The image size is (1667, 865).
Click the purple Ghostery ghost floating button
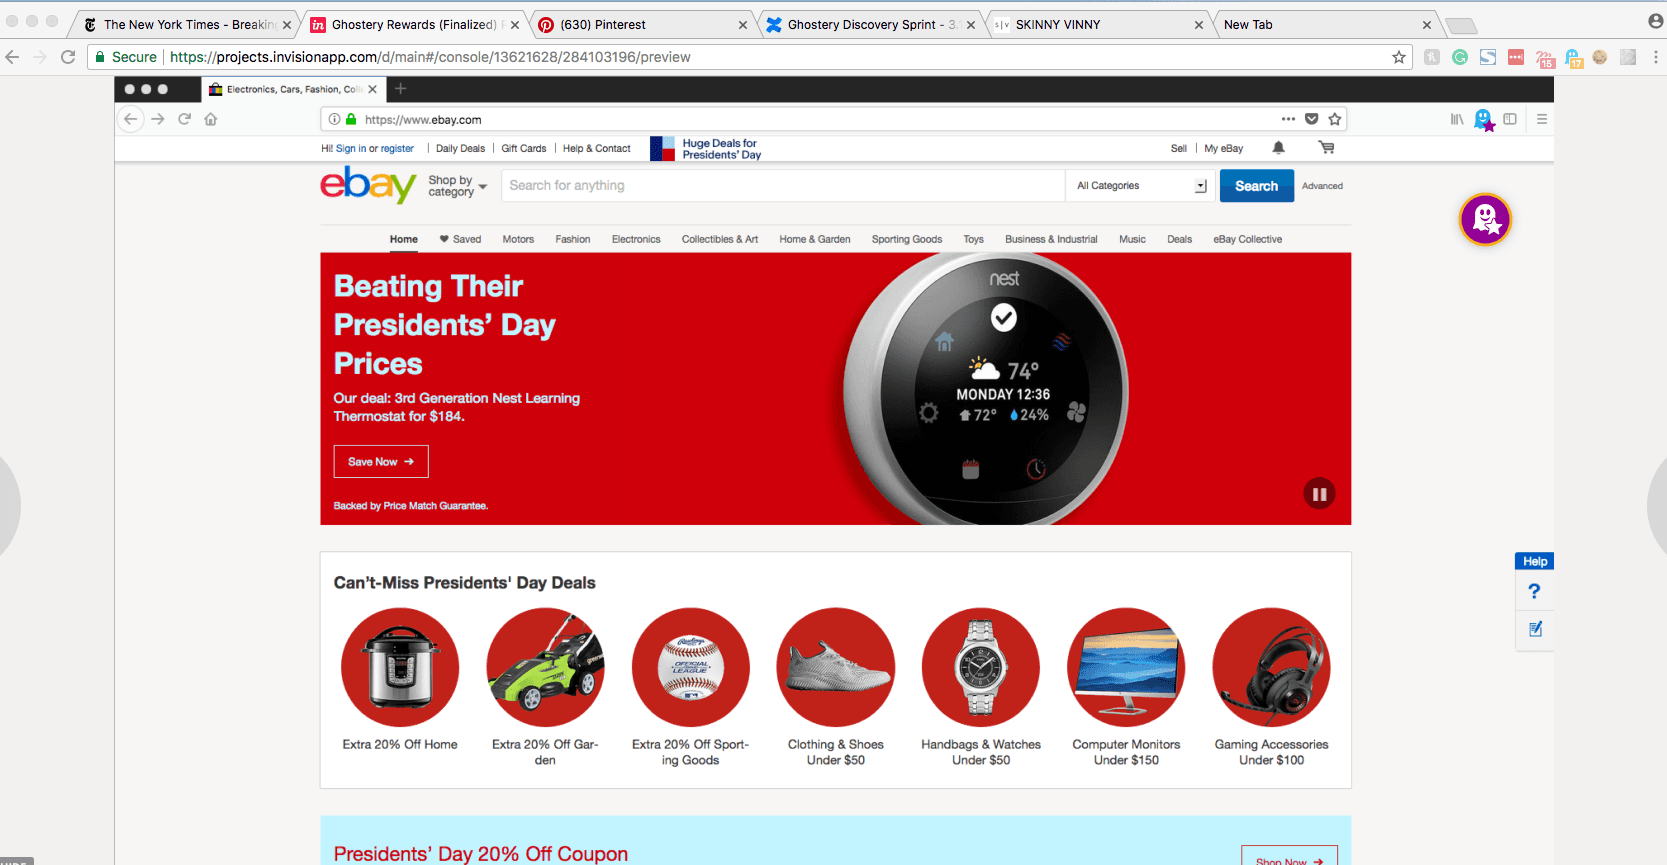(1485, 219)
